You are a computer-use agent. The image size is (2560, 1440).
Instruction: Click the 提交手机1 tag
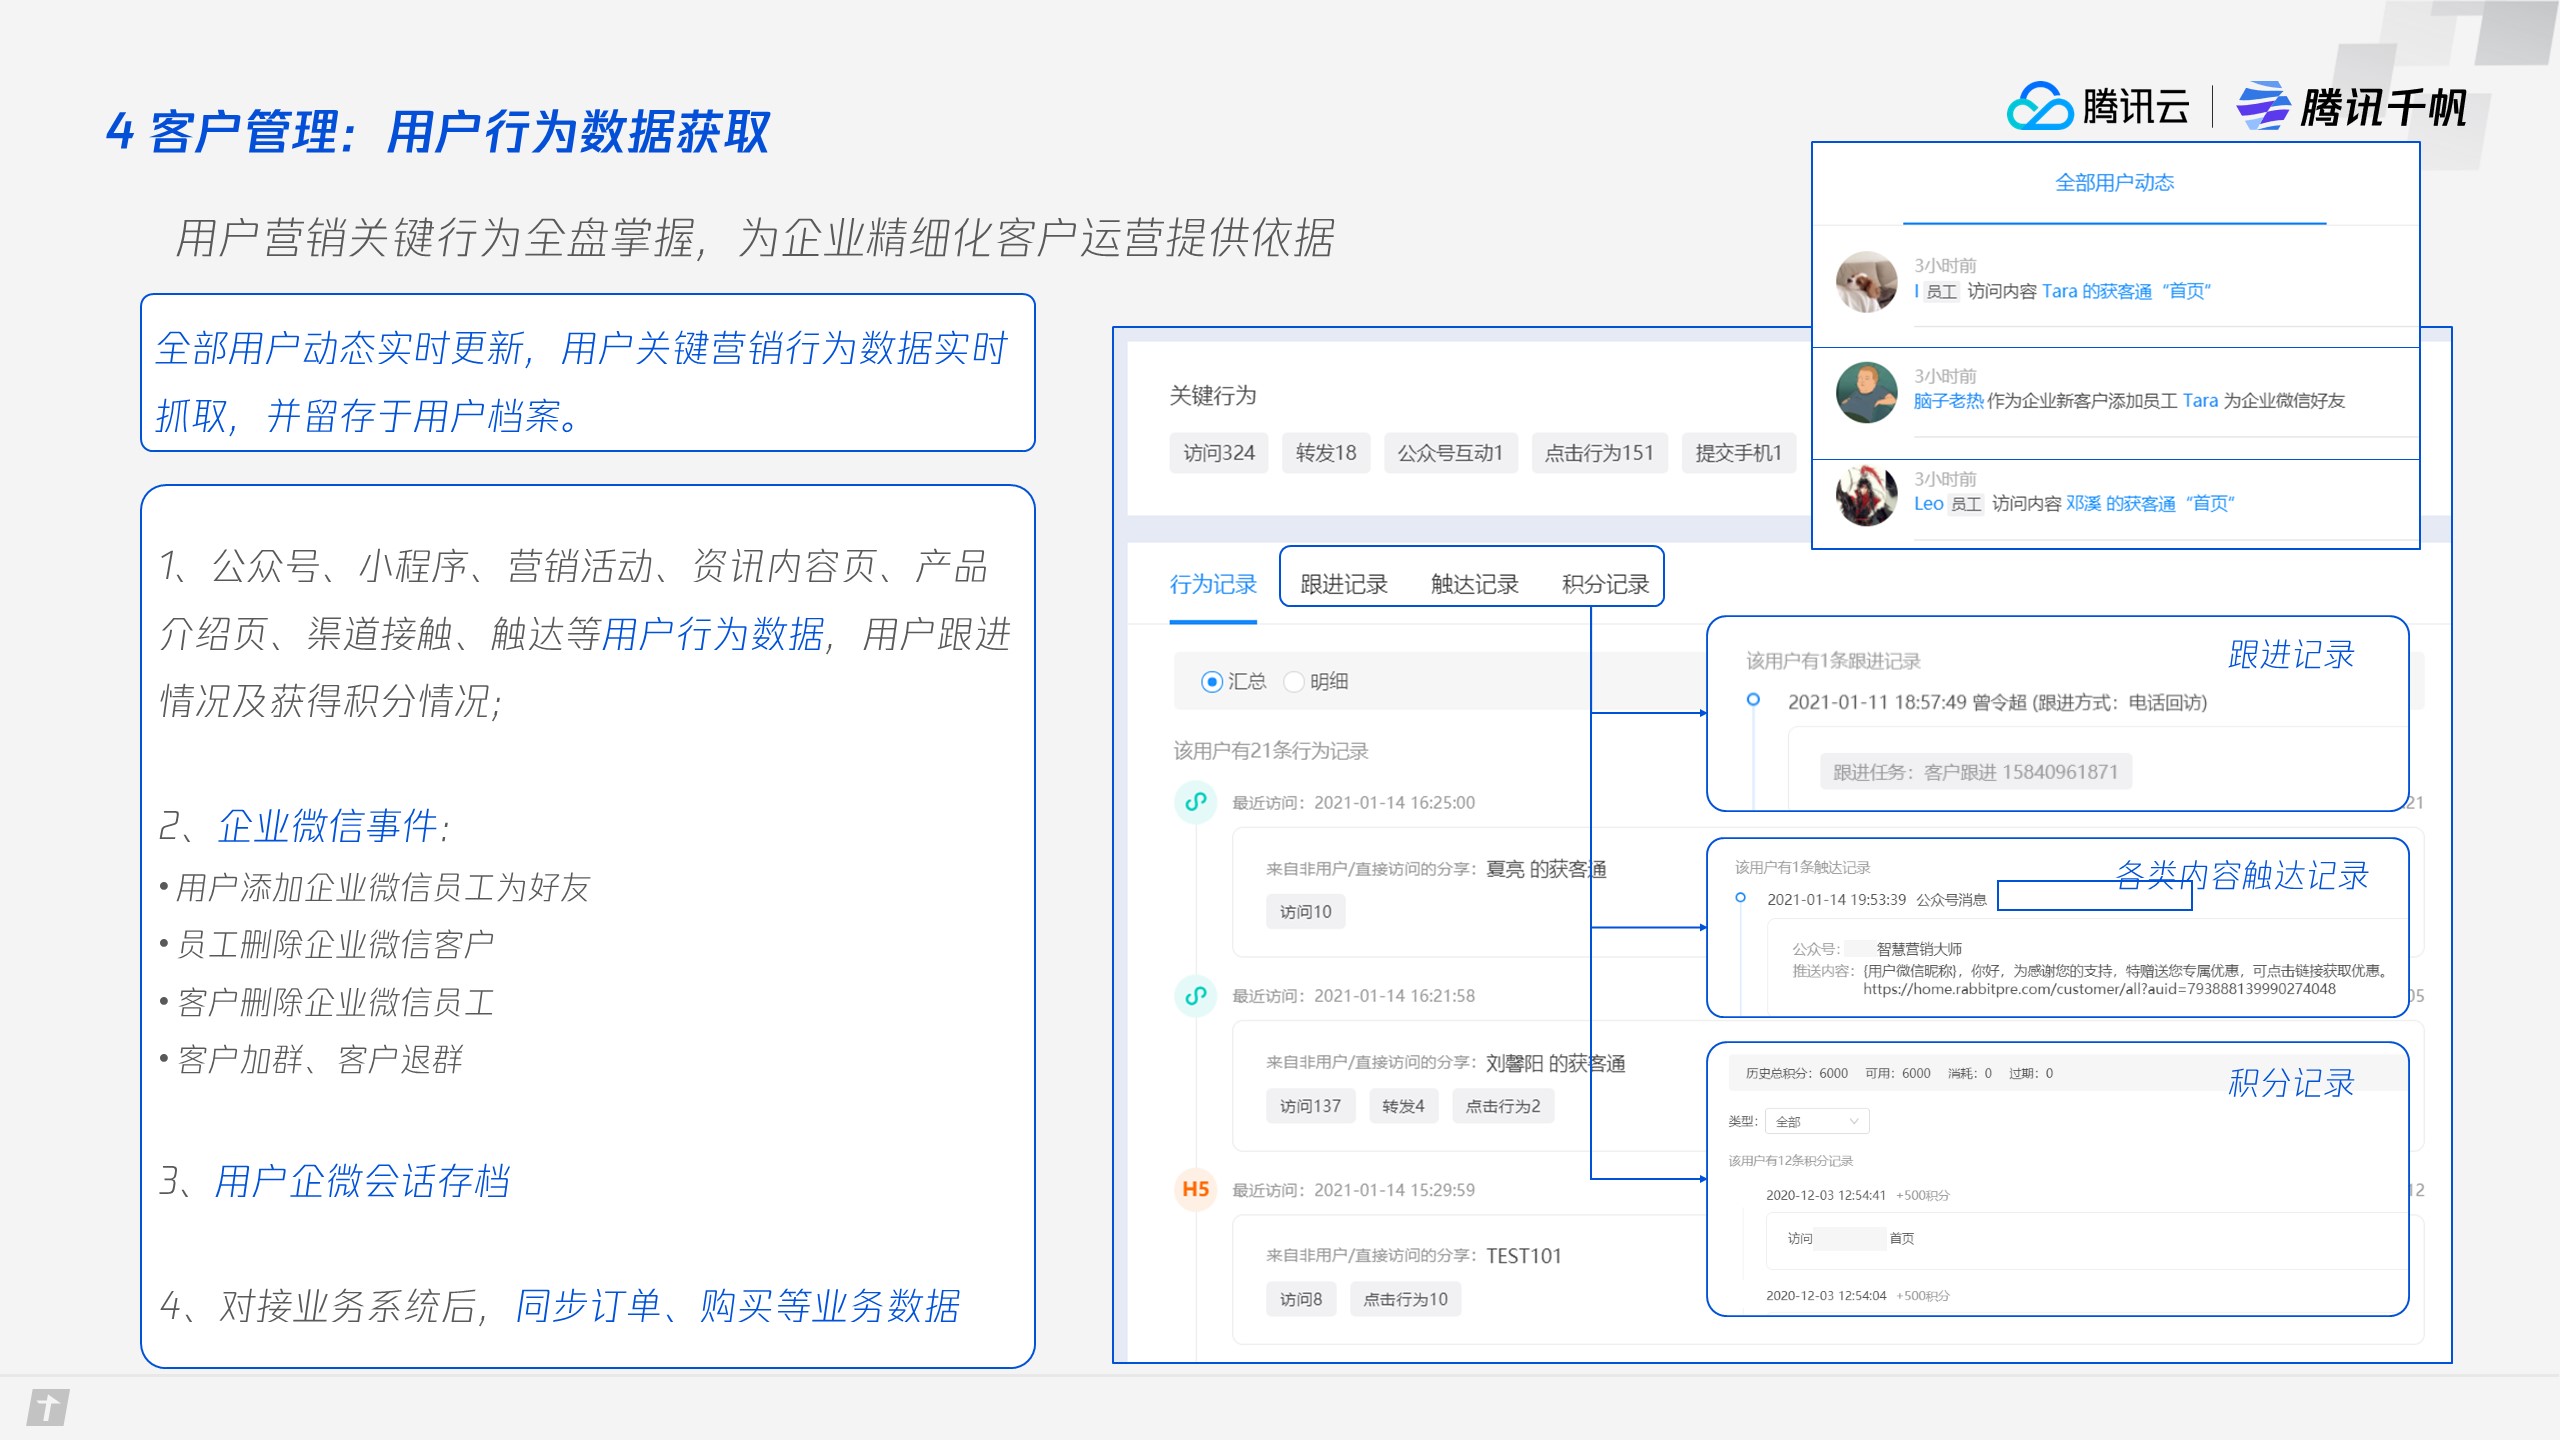pos(1739,453)
